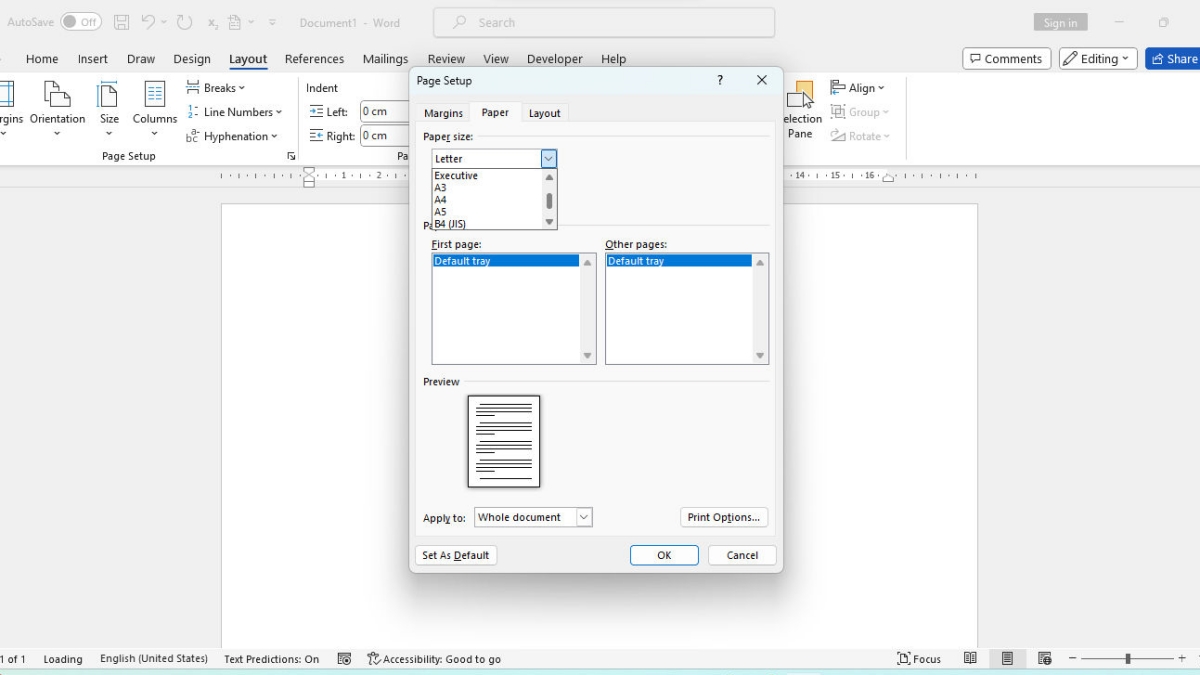Click the Save icon in title bar
Viewport: 1200px width, 675px height.
coord(121,22)
